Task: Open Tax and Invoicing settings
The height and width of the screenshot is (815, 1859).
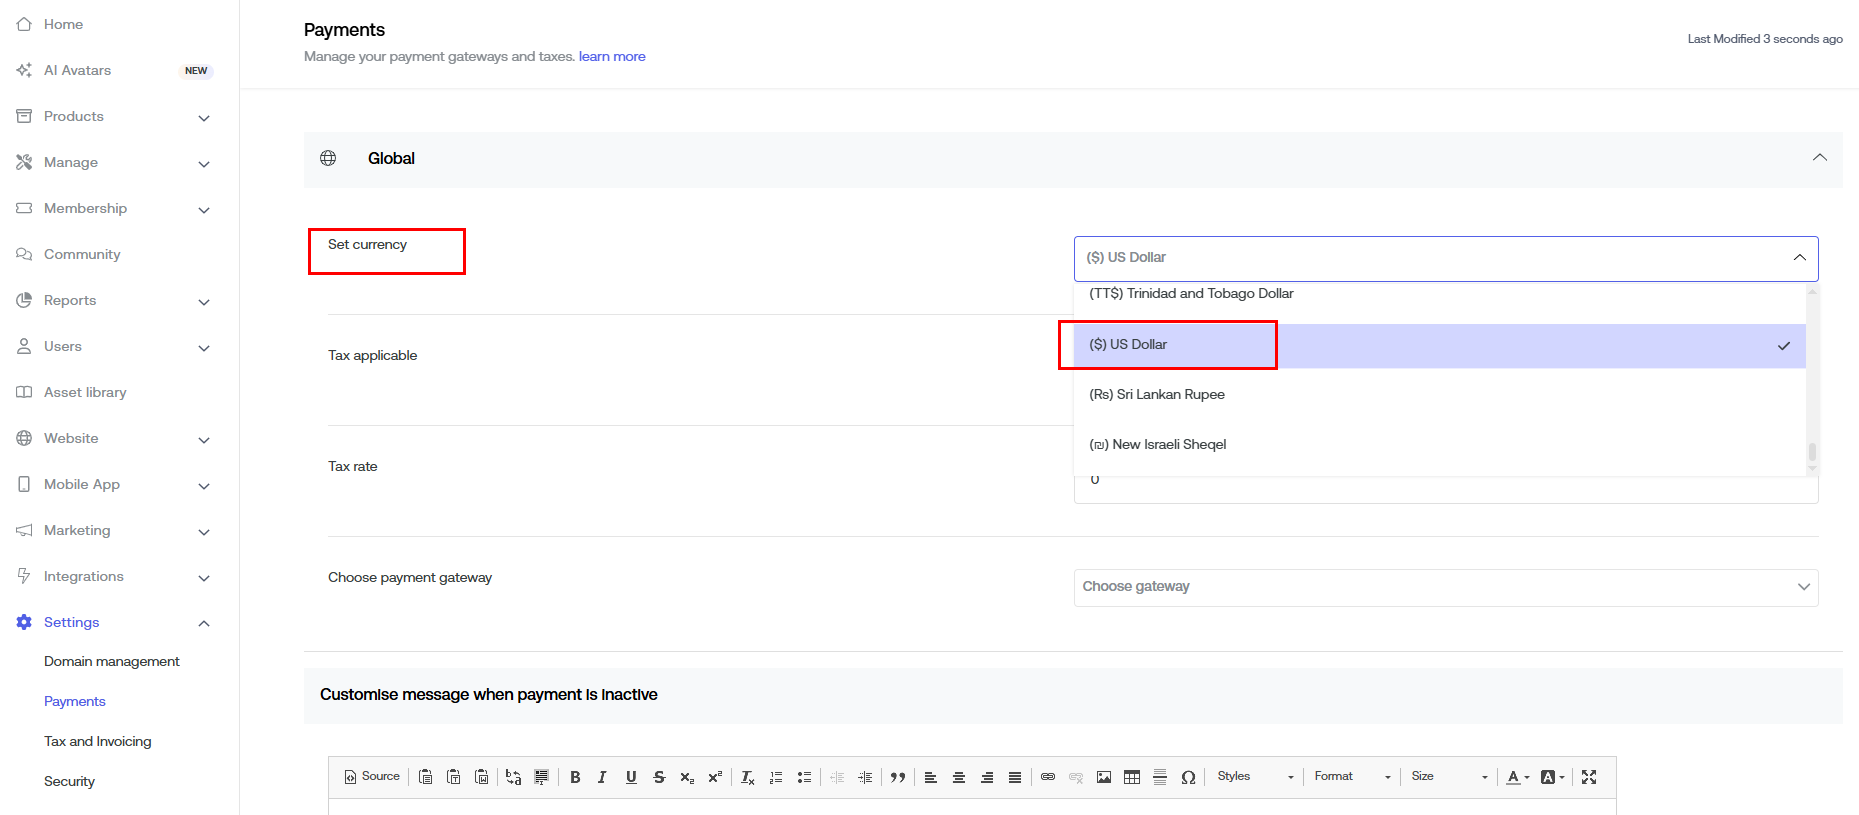Action: (x=98, y=741)
